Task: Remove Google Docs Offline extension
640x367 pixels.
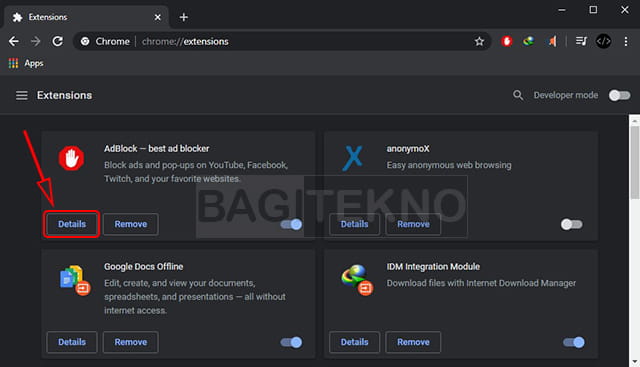Action: pyautogui.click(x=131, y=342)
